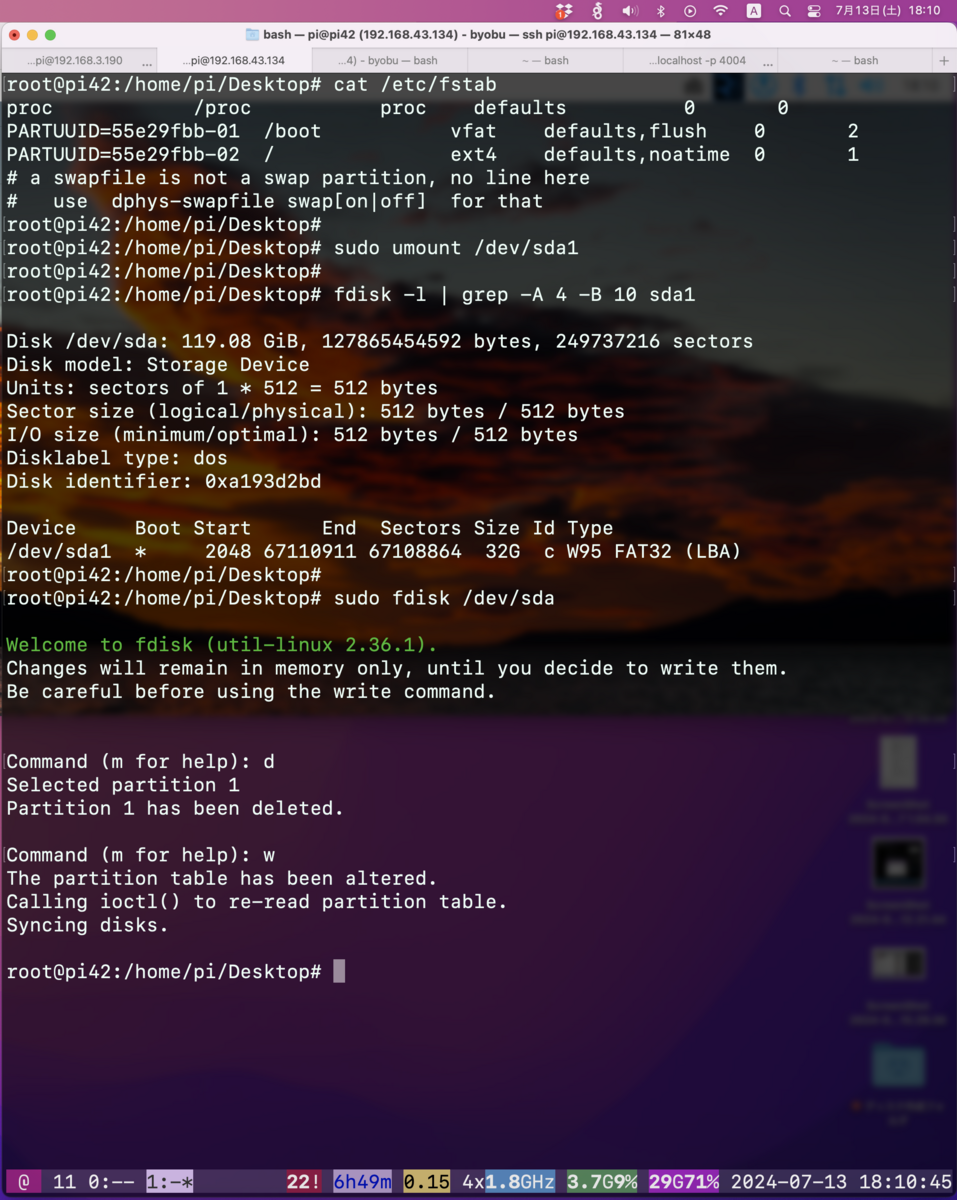The height and width of the screenshot is (1200, 957).
Task: Switch to the localhost -p 4004 tab
Action: pos(699,60)
